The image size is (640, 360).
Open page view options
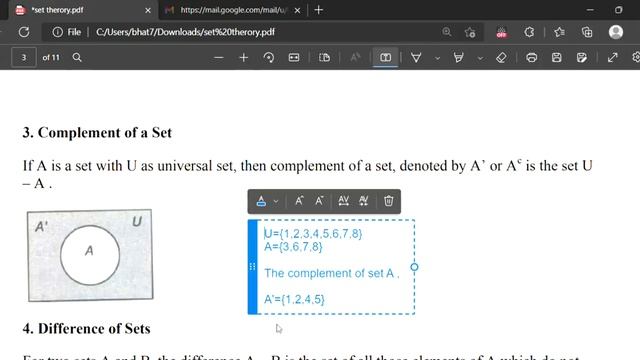[x=324, y=58]
